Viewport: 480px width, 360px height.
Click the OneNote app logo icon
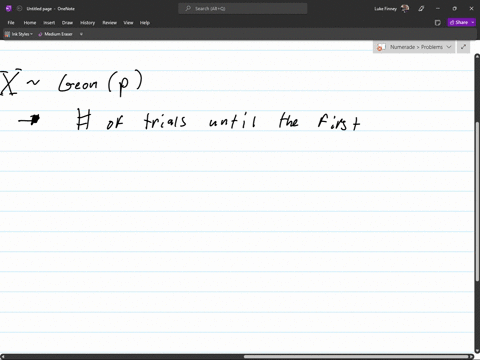coord(9,9)
